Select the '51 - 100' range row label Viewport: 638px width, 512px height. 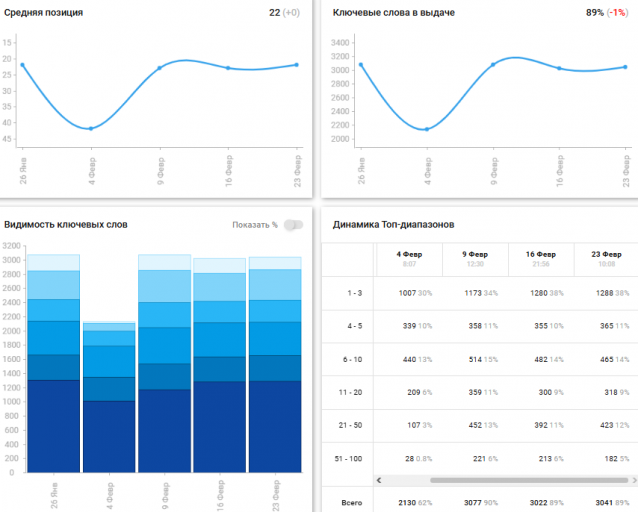pyautogui.click(x=348, y=459)
